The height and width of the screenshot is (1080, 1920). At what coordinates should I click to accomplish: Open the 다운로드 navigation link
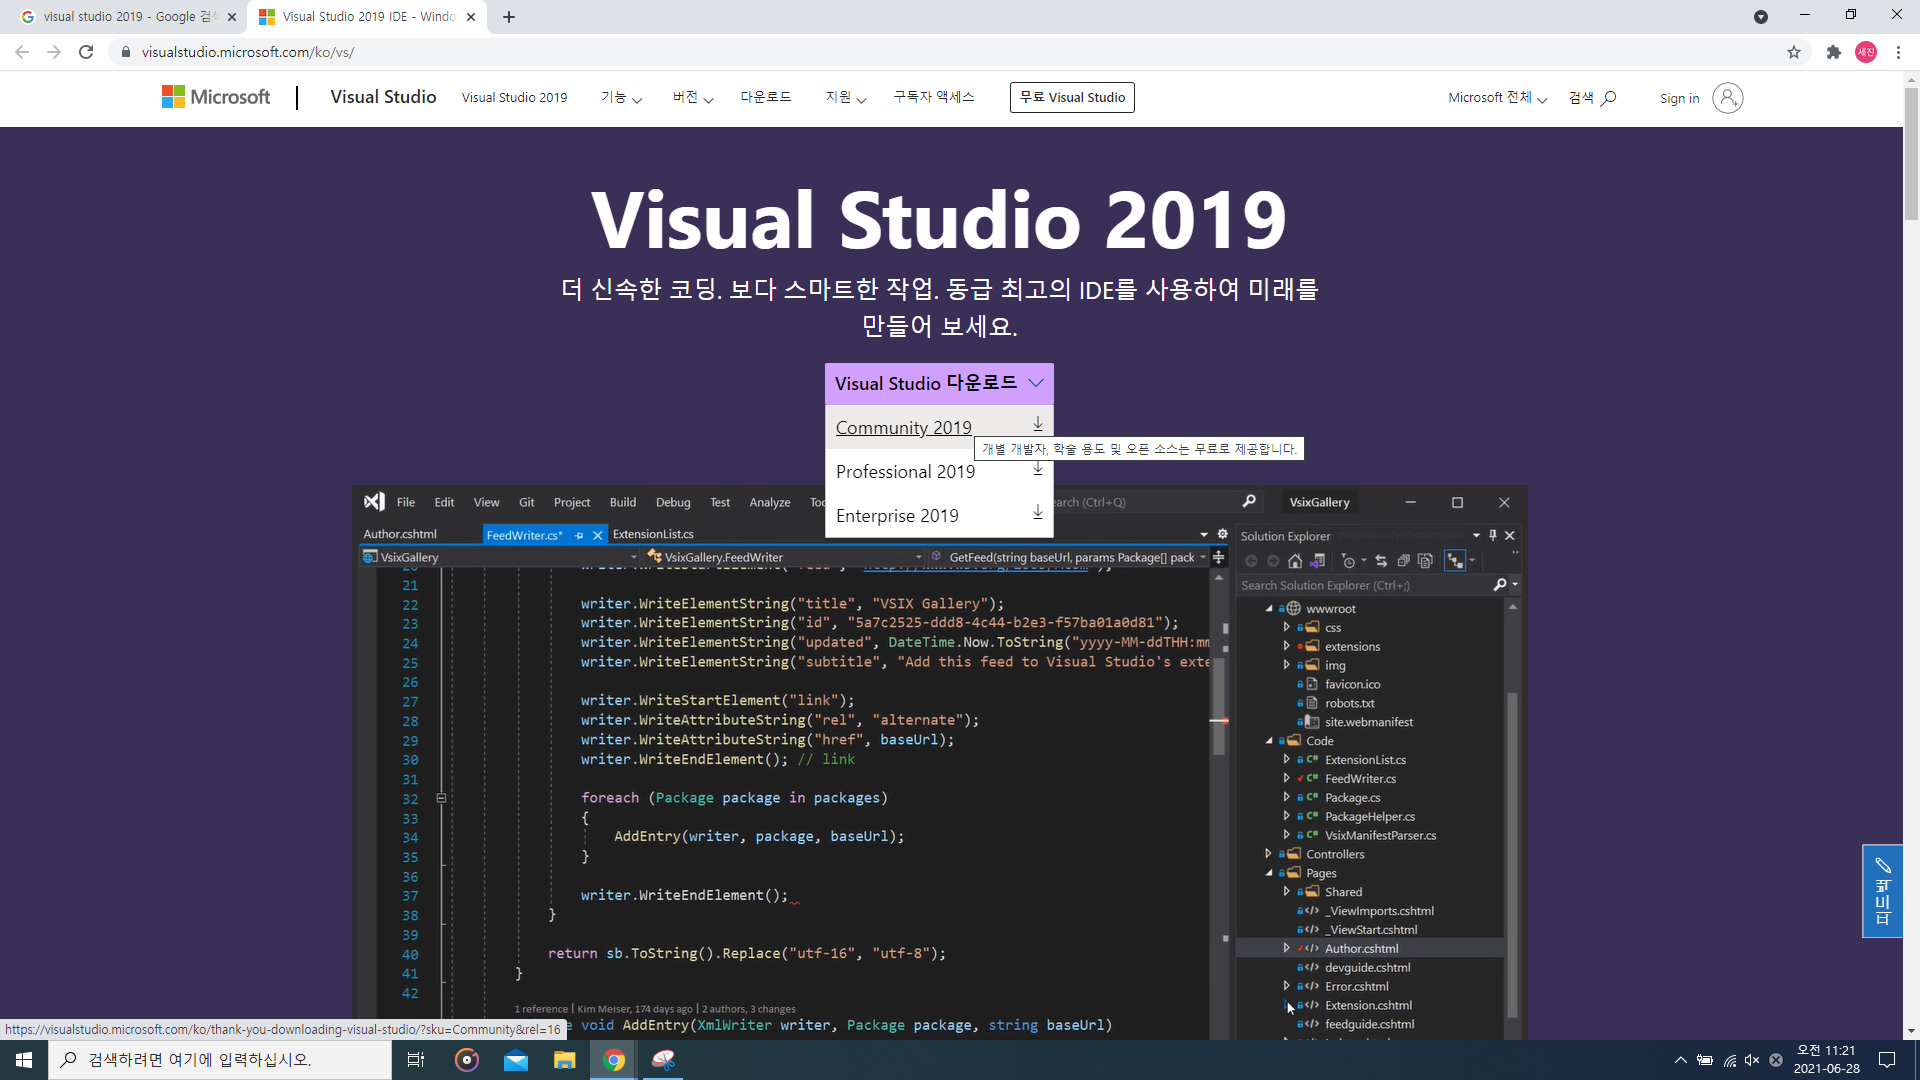coord(765,97)
